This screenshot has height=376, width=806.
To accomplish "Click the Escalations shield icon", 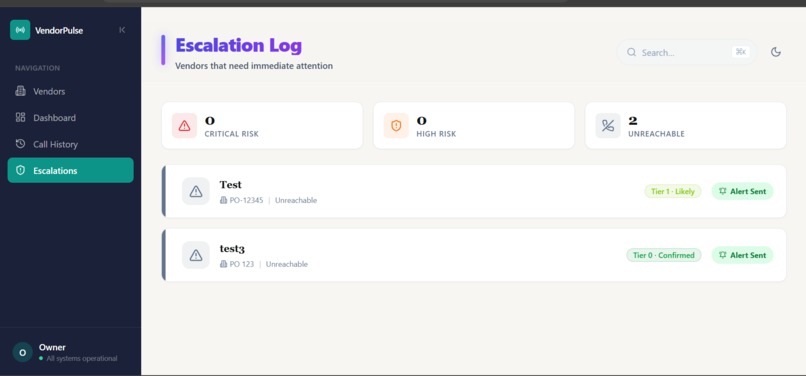I will click(x=21, y=170).
